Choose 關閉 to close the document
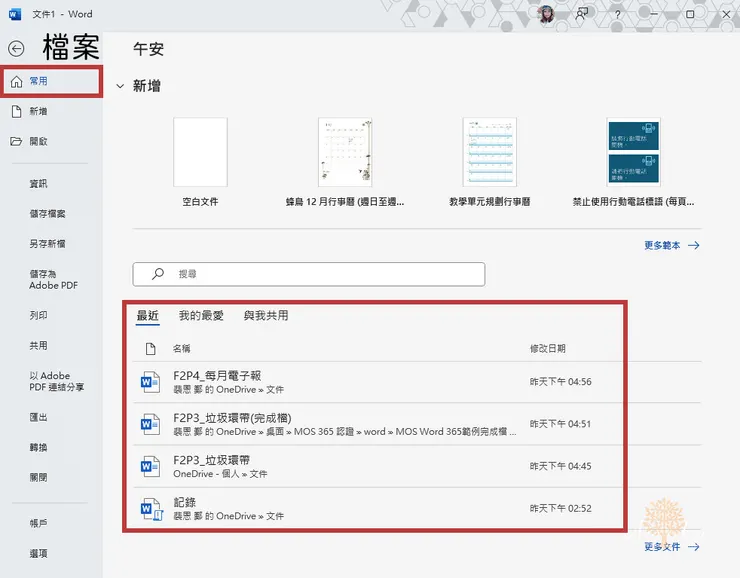Image resolution: width=740 pixels, height=578 pixels. [38, 477]
